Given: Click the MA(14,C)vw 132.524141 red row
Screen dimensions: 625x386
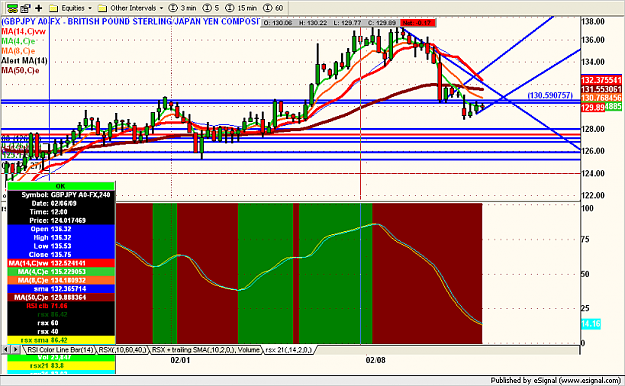Looking at the screenshot, I should point(61,263).
